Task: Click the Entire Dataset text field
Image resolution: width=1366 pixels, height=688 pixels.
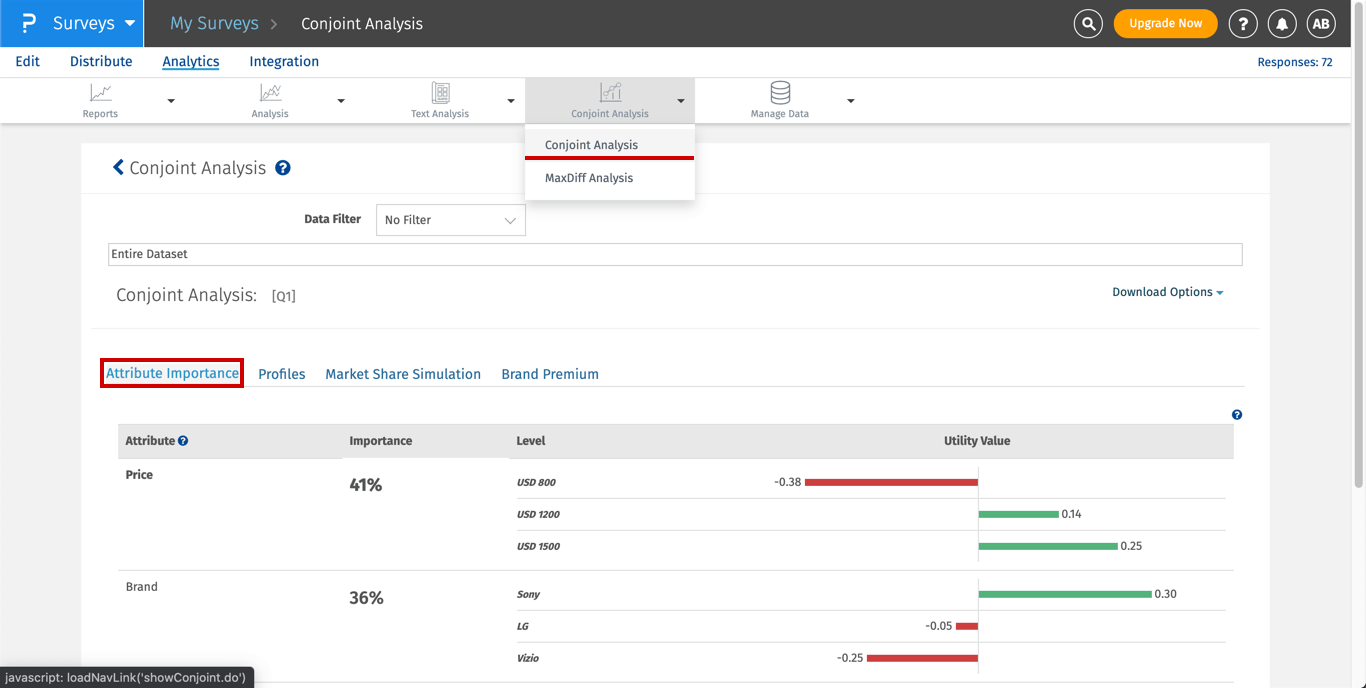Action: [675, 254]
